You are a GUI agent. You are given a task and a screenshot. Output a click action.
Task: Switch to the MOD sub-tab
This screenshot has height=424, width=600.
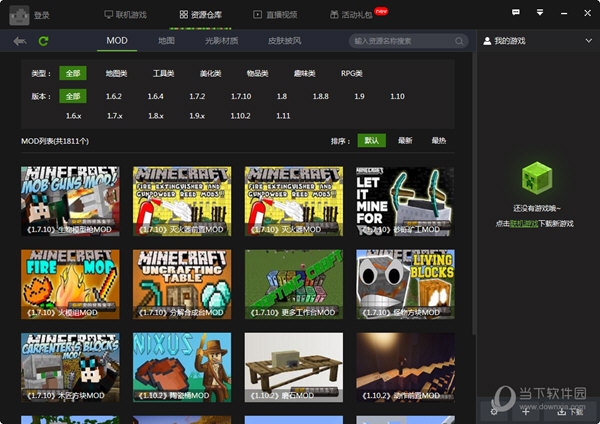117,41
